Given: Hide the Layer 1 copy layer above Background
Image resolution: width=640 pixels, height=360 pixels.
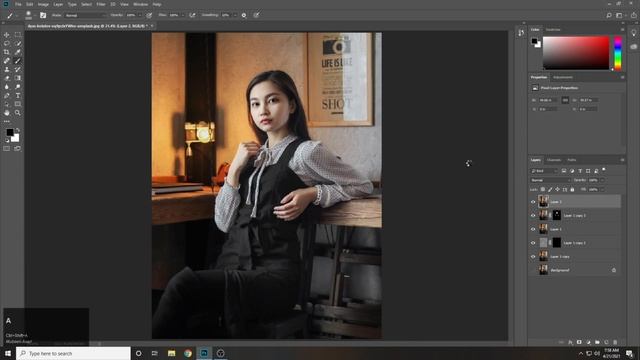Looking at the screenshot, I should click(533, 256).
